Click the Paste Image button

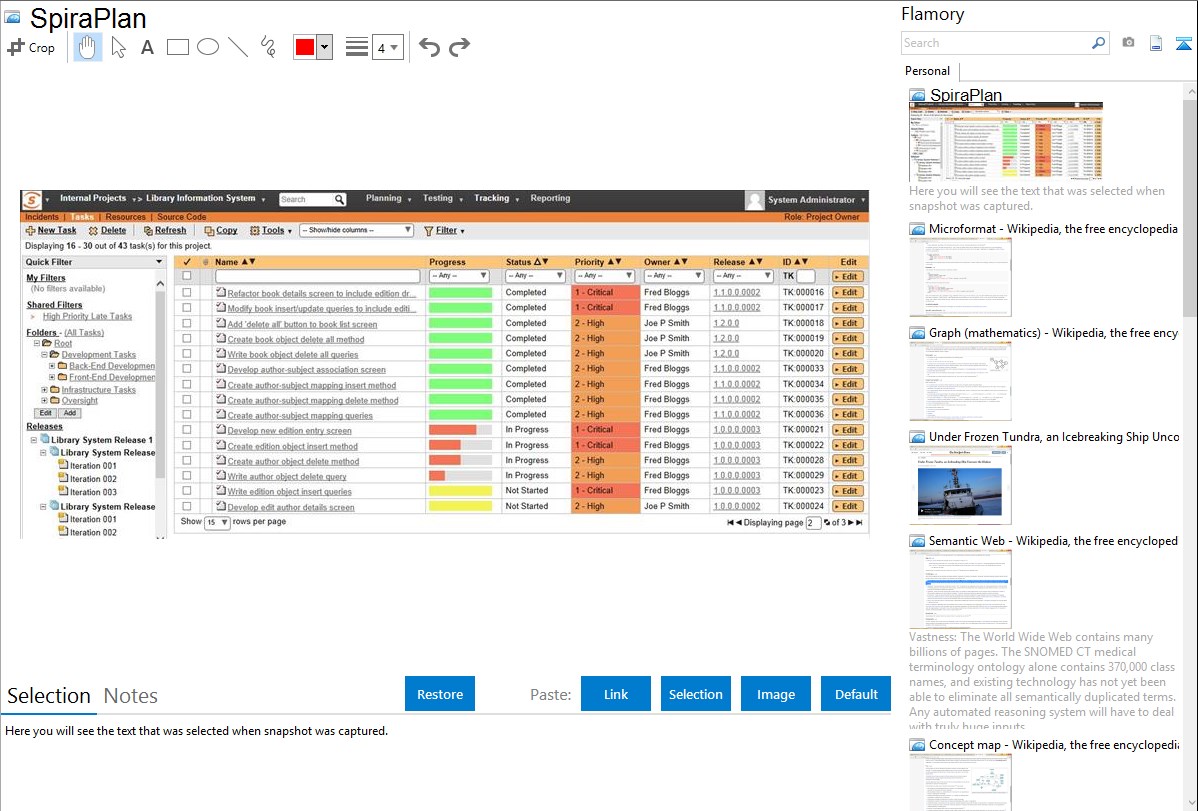[776, 694]
